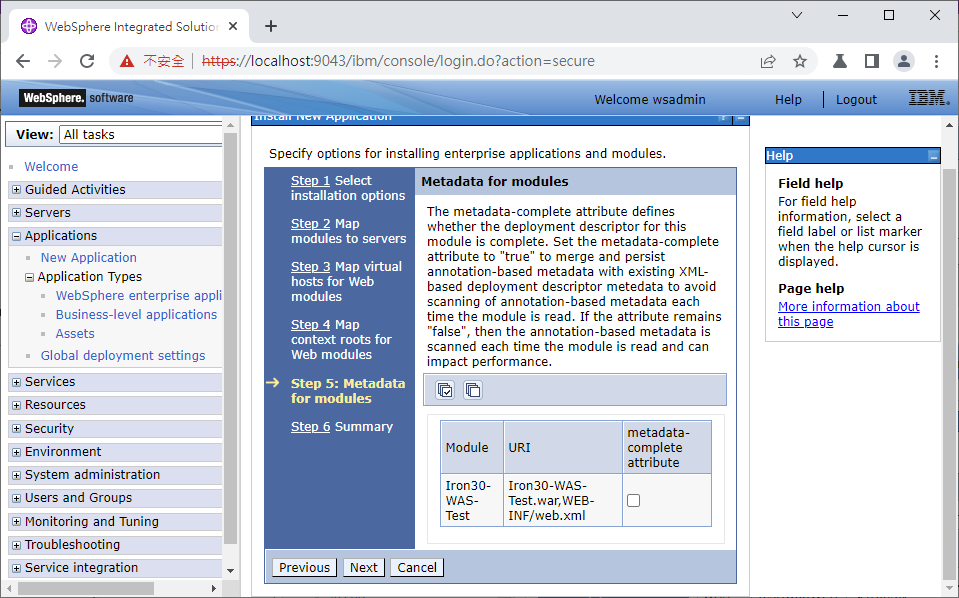This screenshot has width=959, height=598.
Task: Open Global deployment settings link
Action: 123,355
